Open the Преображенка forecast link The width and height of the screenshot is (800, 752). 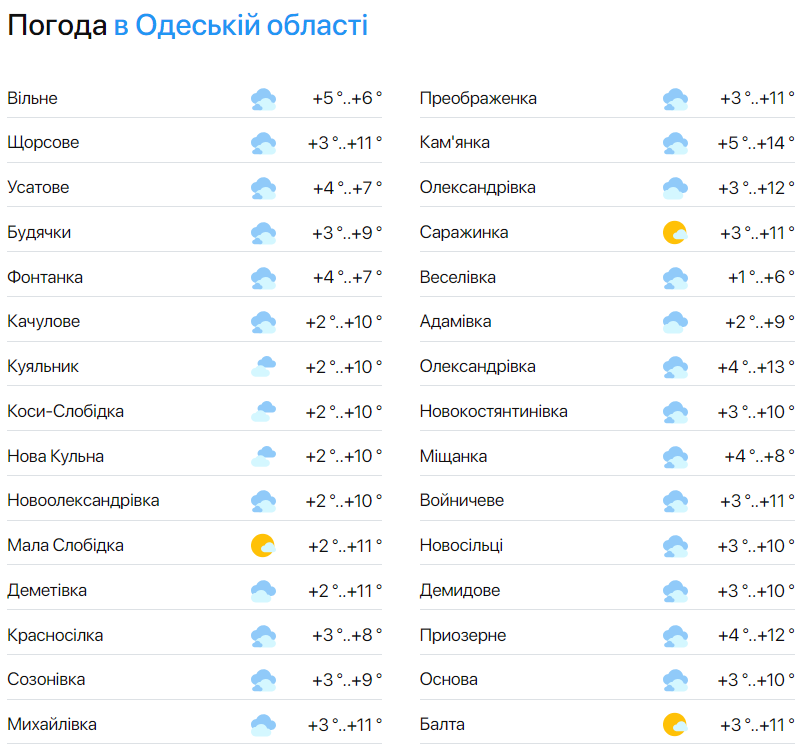click(478, 99)
